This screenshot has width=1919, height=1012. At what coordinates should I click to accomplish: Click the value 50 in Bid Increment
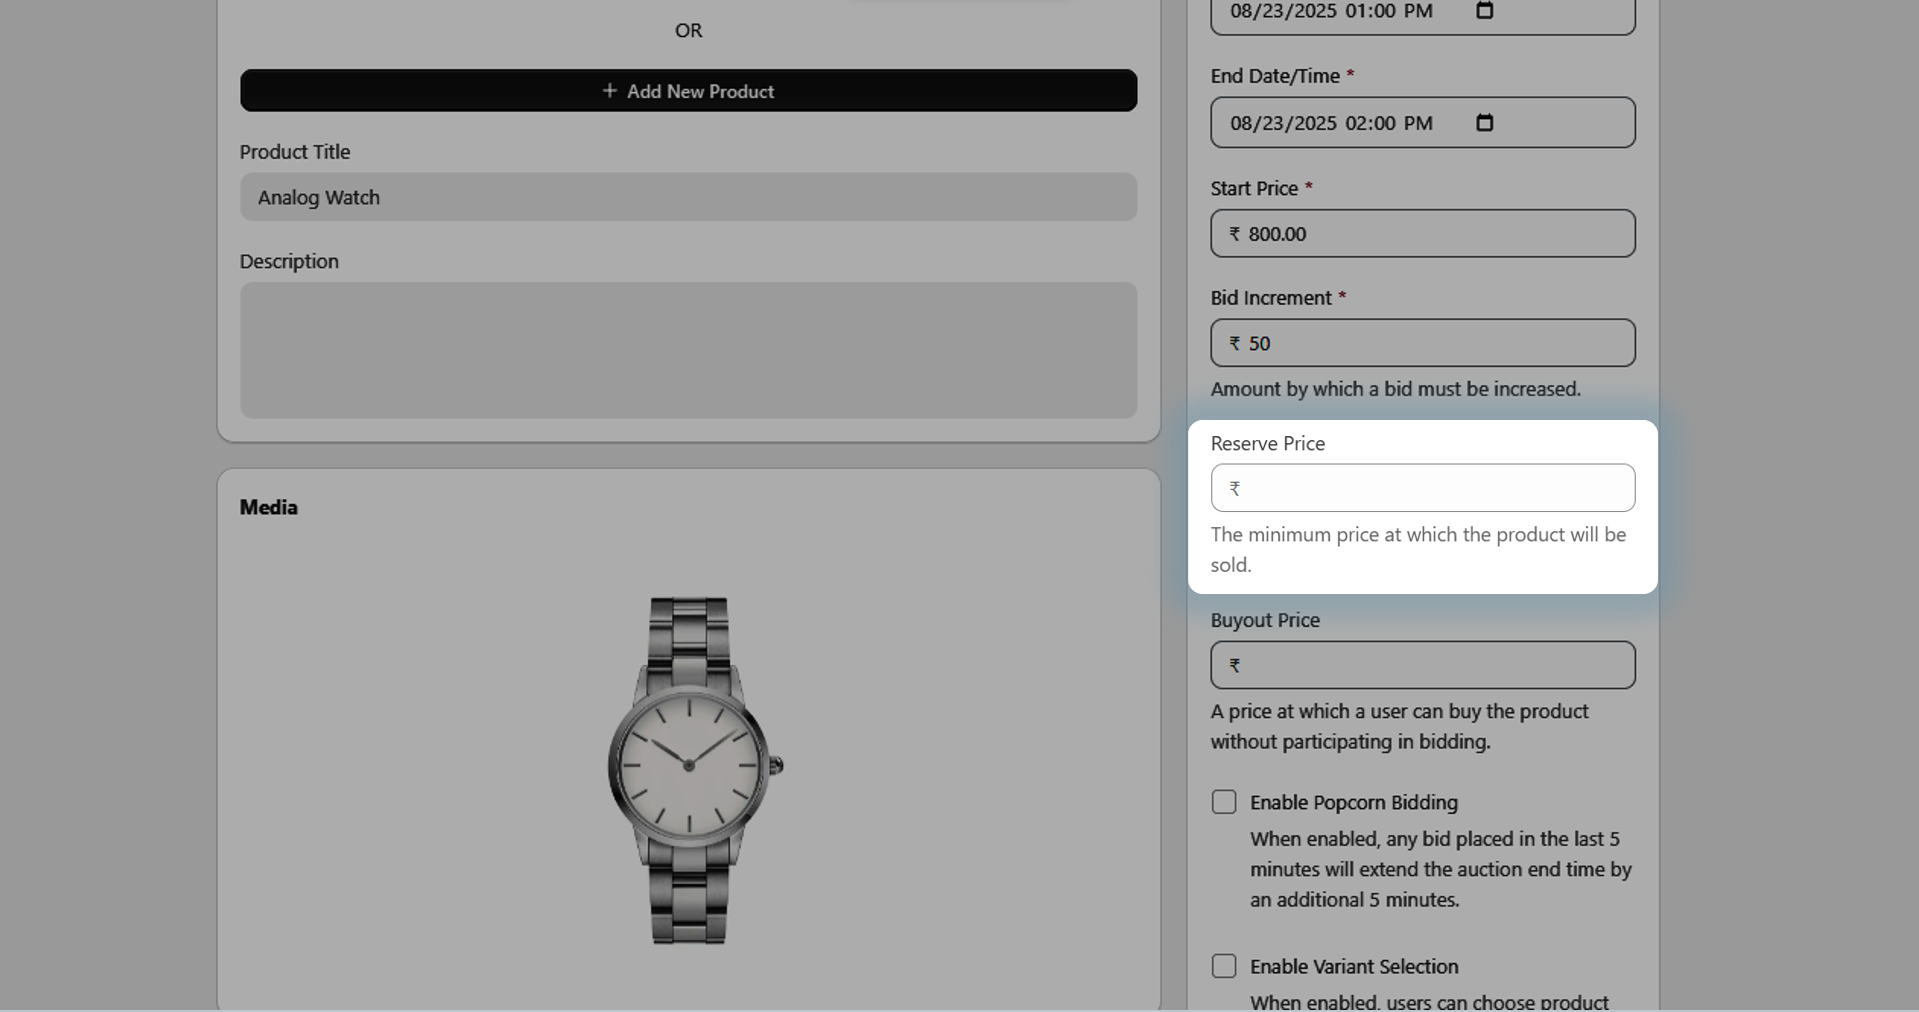1259,344
